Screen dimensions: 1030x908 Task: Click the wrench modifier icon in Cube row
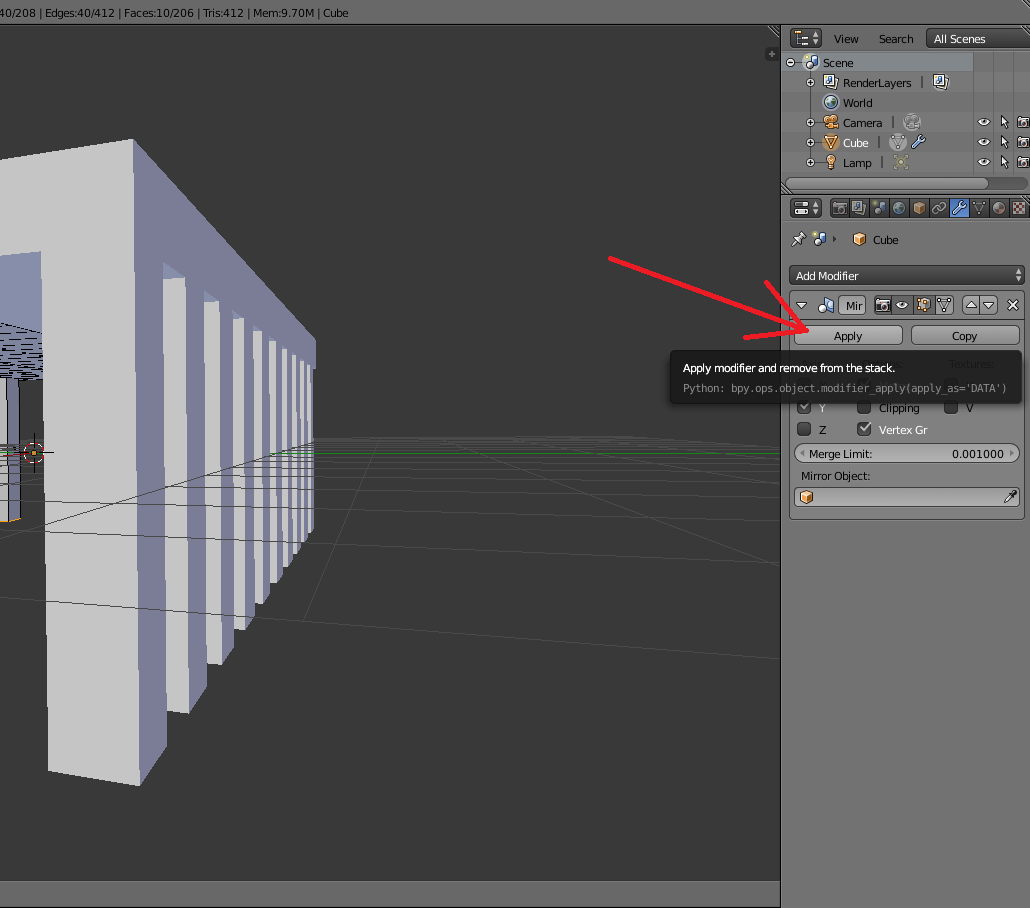coord(919,142)
